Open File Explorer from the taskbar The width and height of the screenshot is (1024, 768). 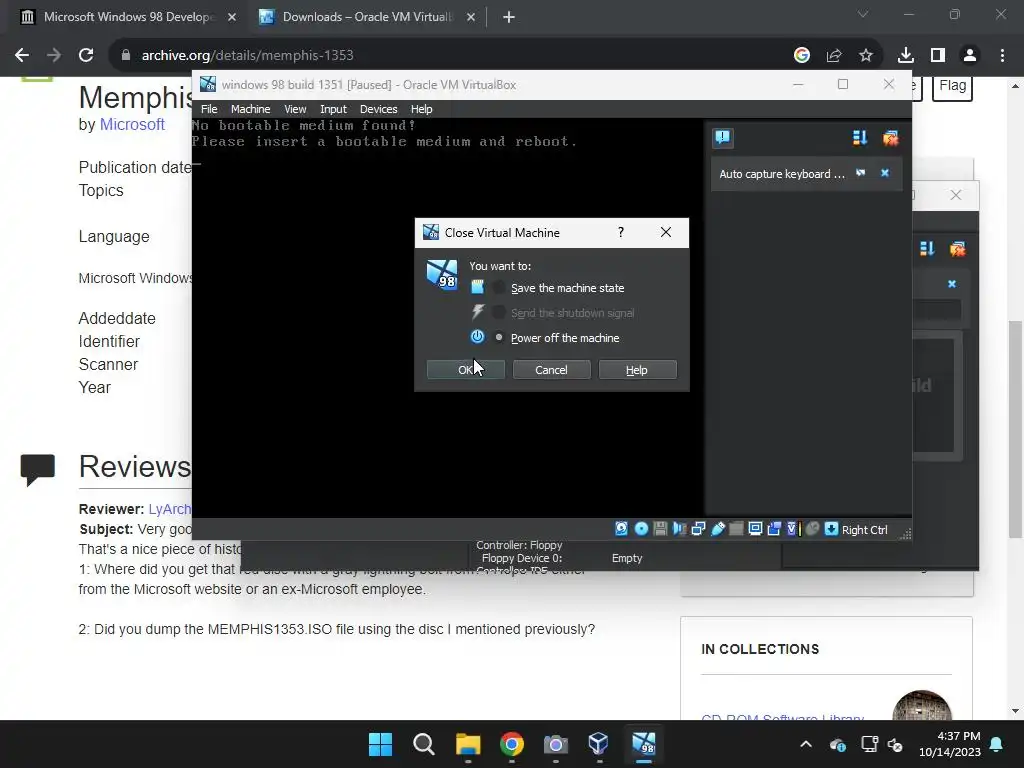point(468,744)
